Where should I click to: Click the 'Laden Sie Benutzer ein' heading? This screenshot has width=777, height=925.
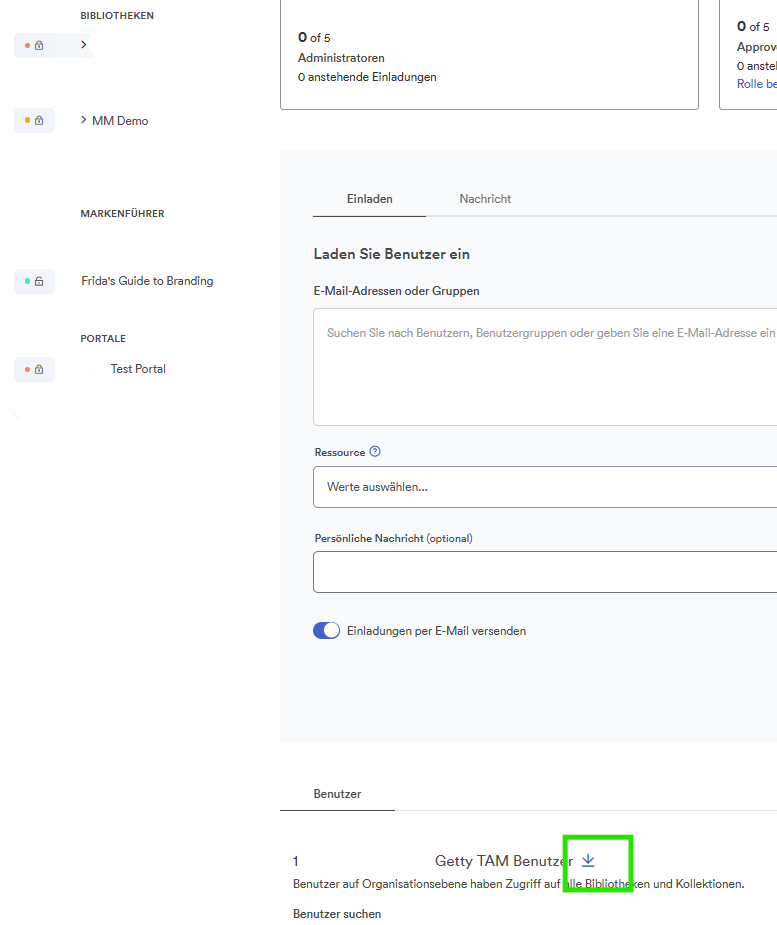click(x=392, y=254)
